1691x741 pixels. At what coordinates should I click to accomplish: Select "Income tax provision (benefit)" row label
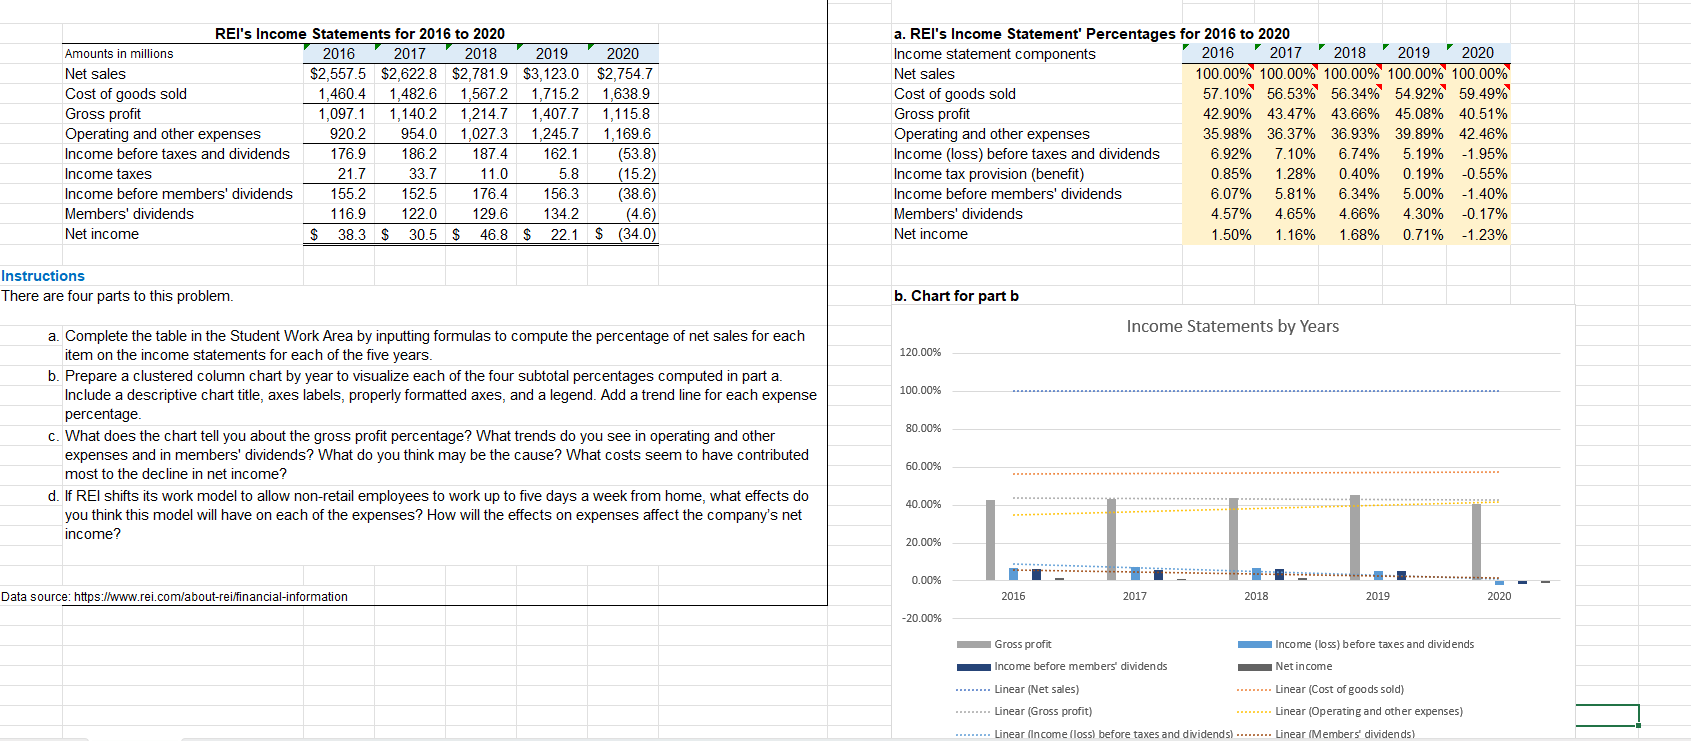coord(988,174)
